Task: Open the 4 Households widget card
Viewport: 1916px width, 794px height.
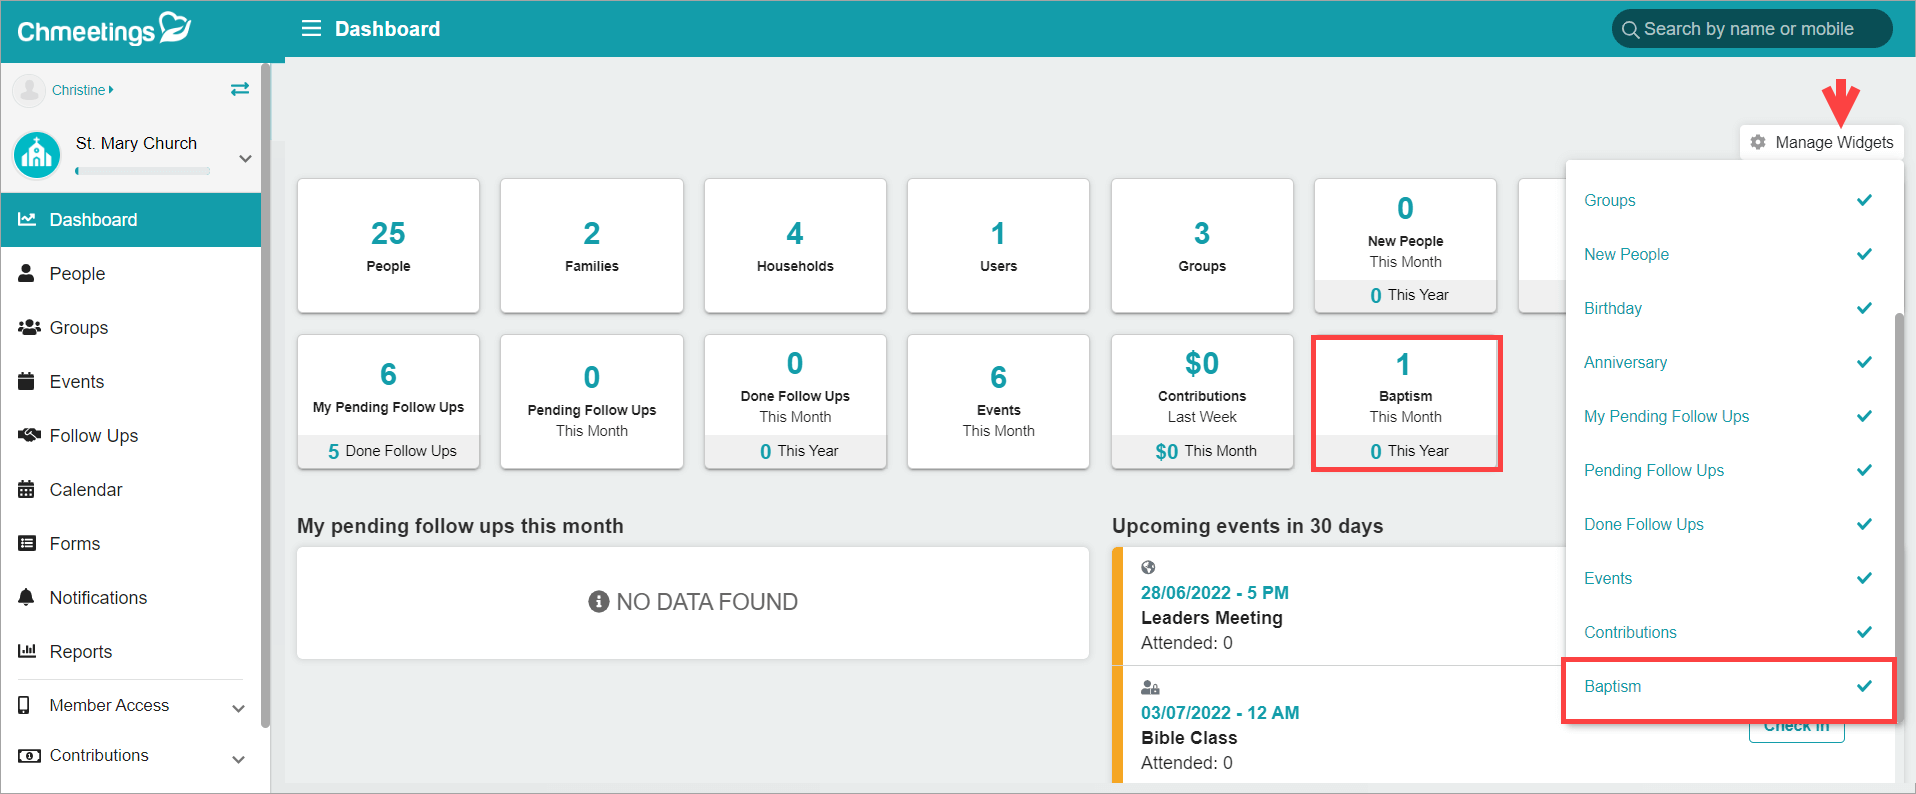Action: click(795, 246)
